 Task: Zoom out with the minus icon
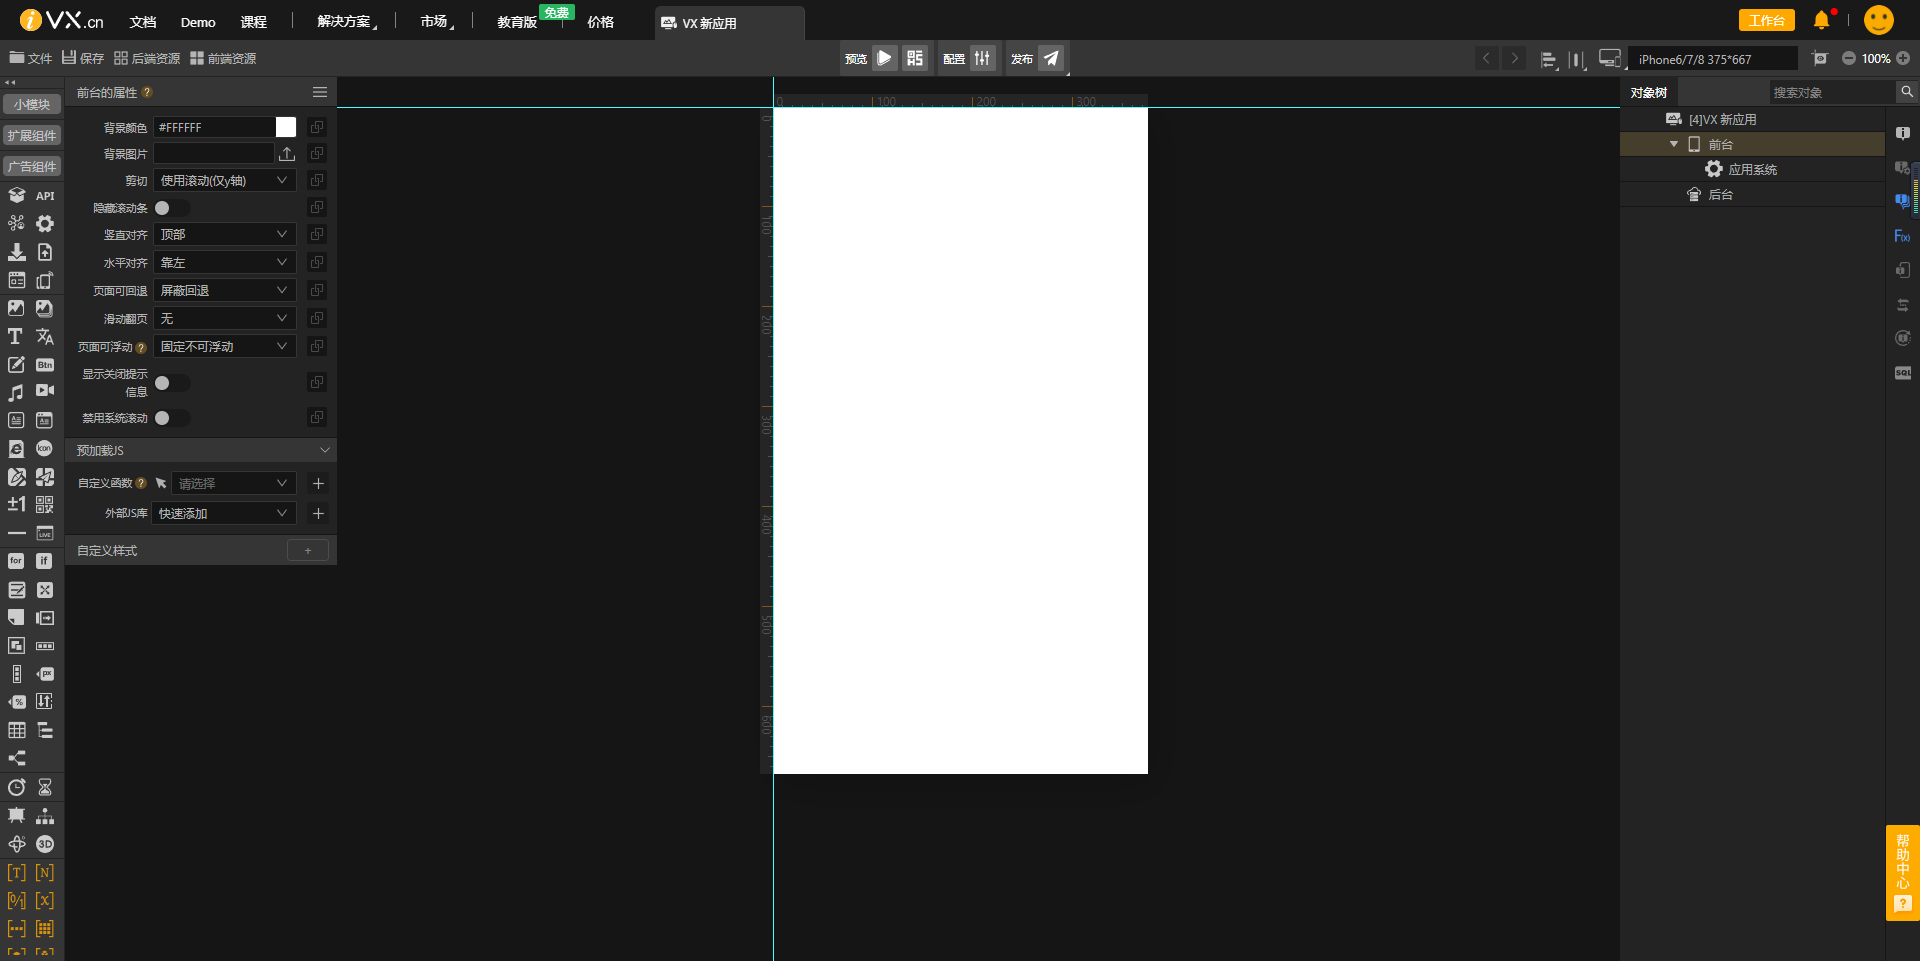(1848, 59)
